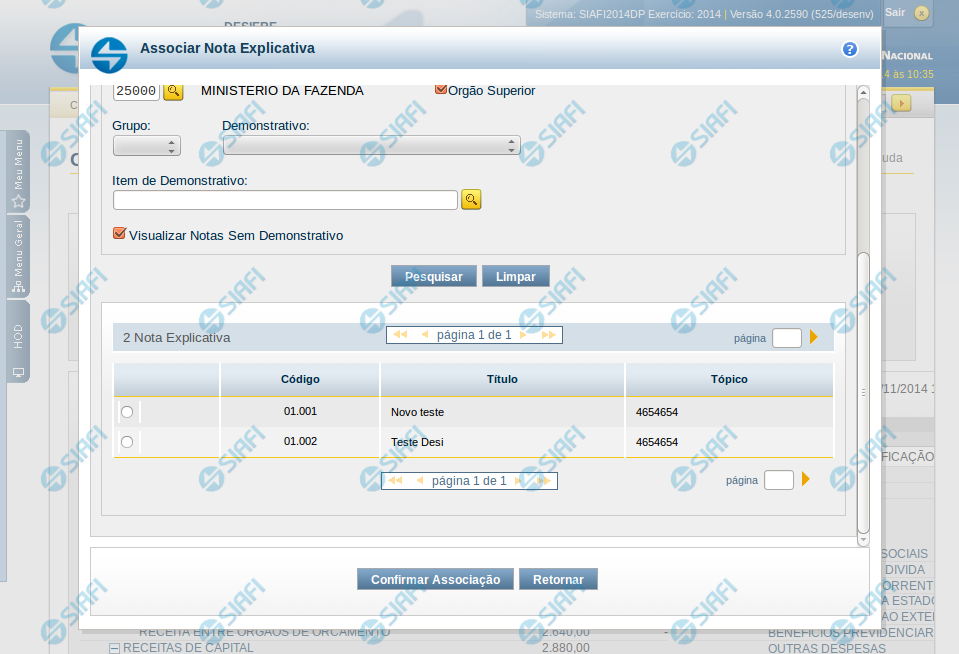
Task: Click bottom go-to-page arrow icon
Action: coord(805,480)
